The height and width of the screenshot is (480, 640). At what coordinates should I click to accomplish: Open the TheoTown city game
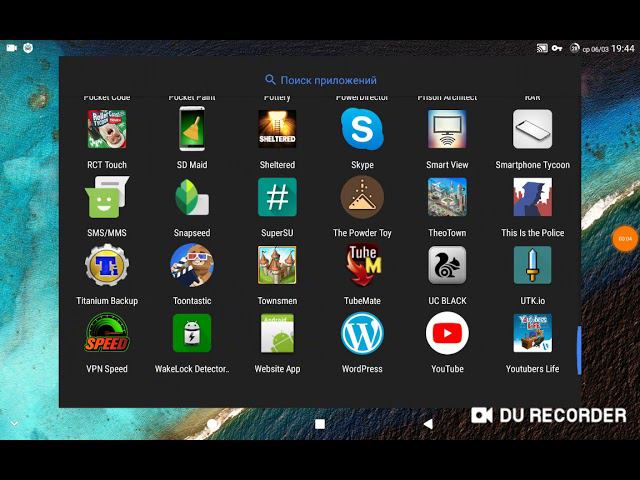point(447,197)
